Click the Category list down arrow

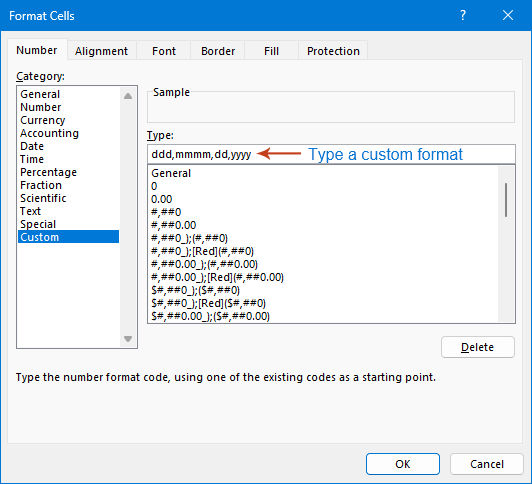pyautogui.click(x=128, y=339)
